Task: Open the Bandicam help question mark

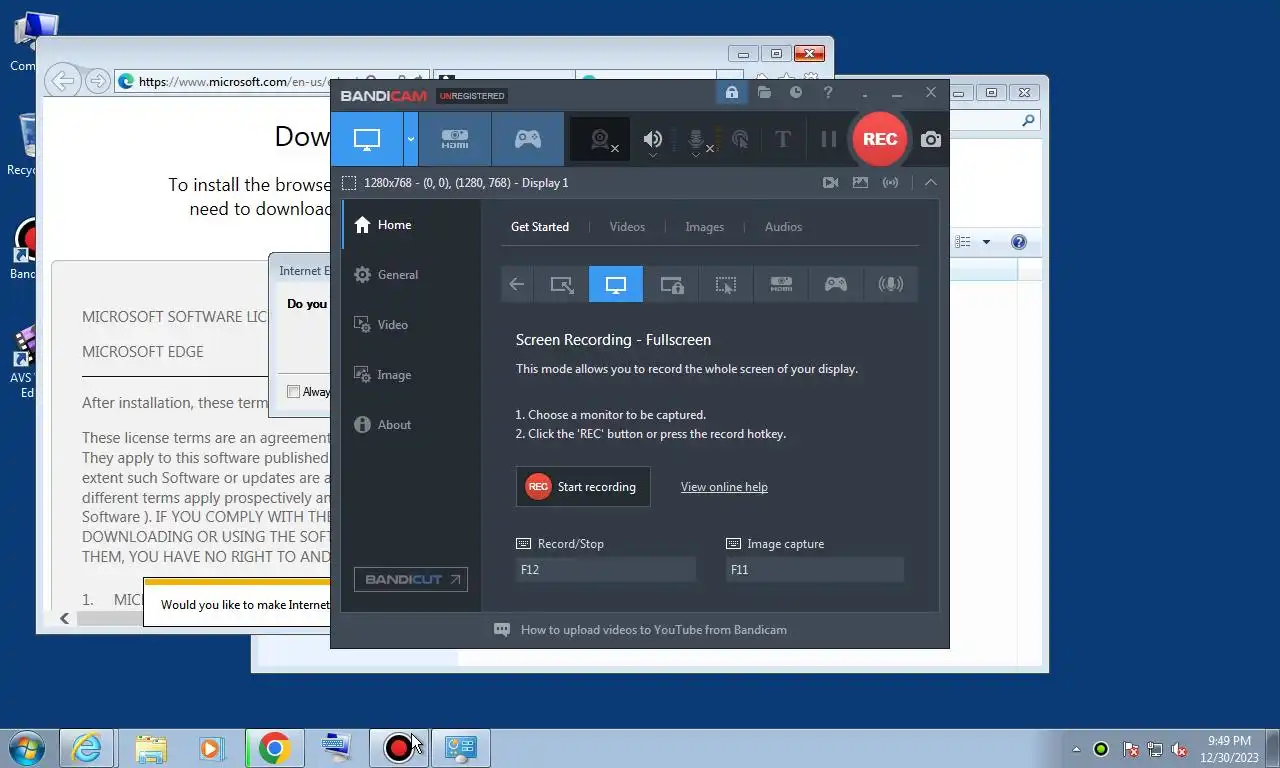Action: [x=828, y=92]
